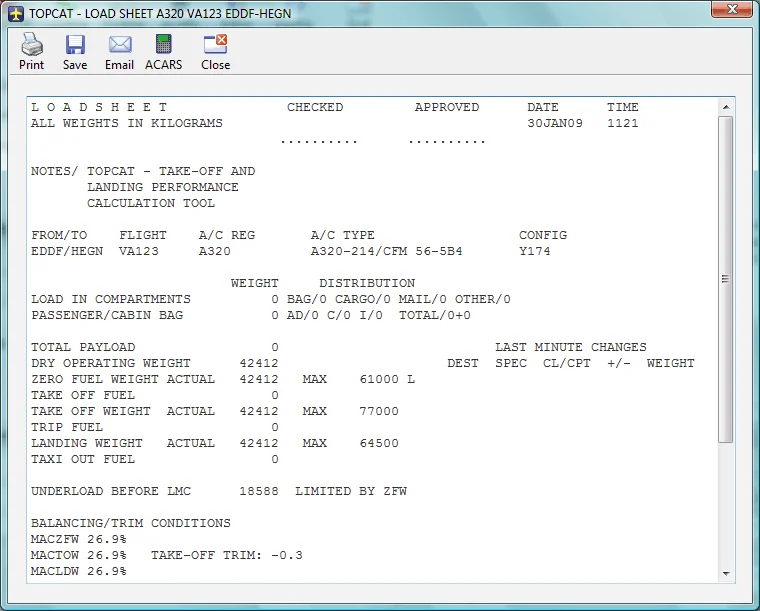Click the TAKE-OFF TRIM: -0.3 text

227,555
